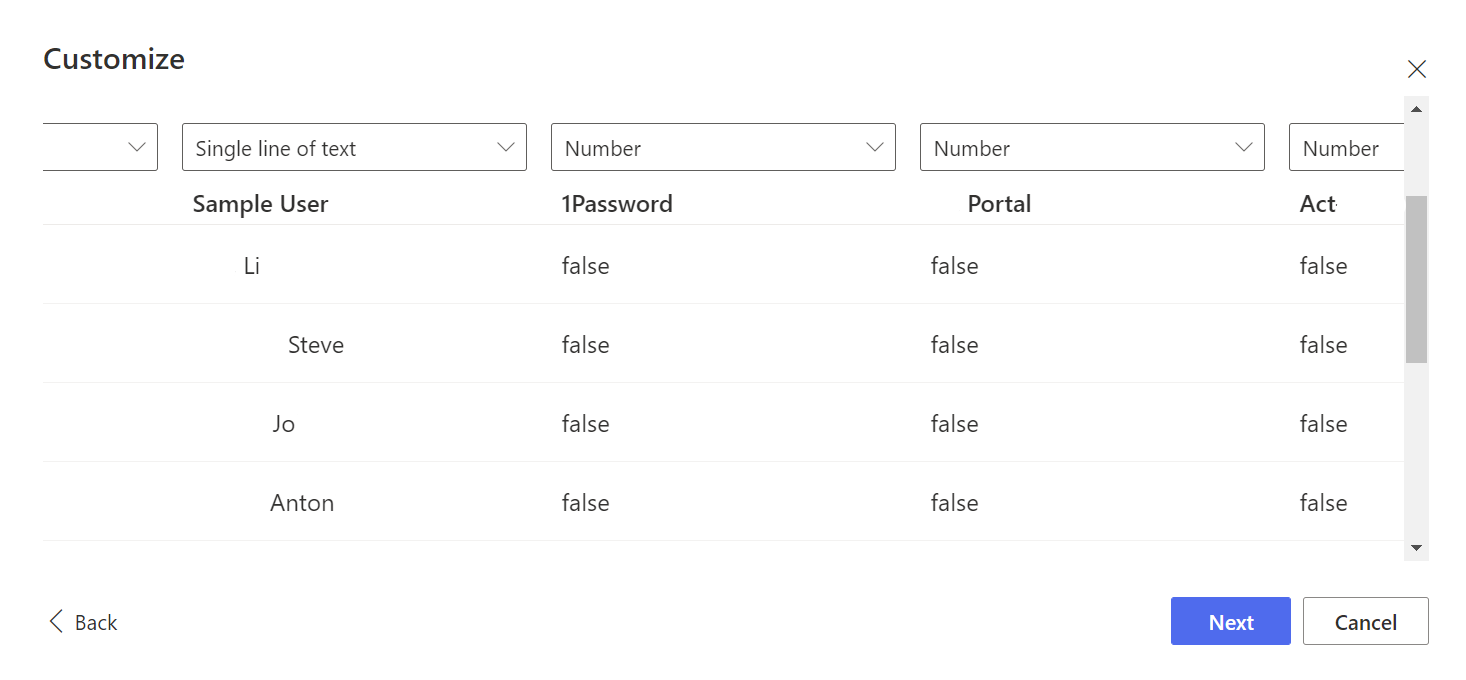Select the '1Password' column header

617,204
